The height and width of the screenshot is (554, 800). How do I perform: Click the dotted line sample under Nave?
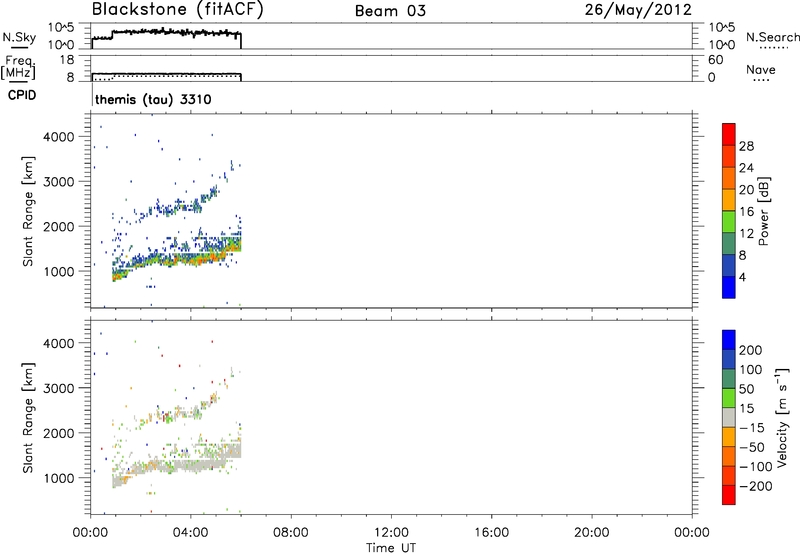pyautogui.click(x=762, y=80)
